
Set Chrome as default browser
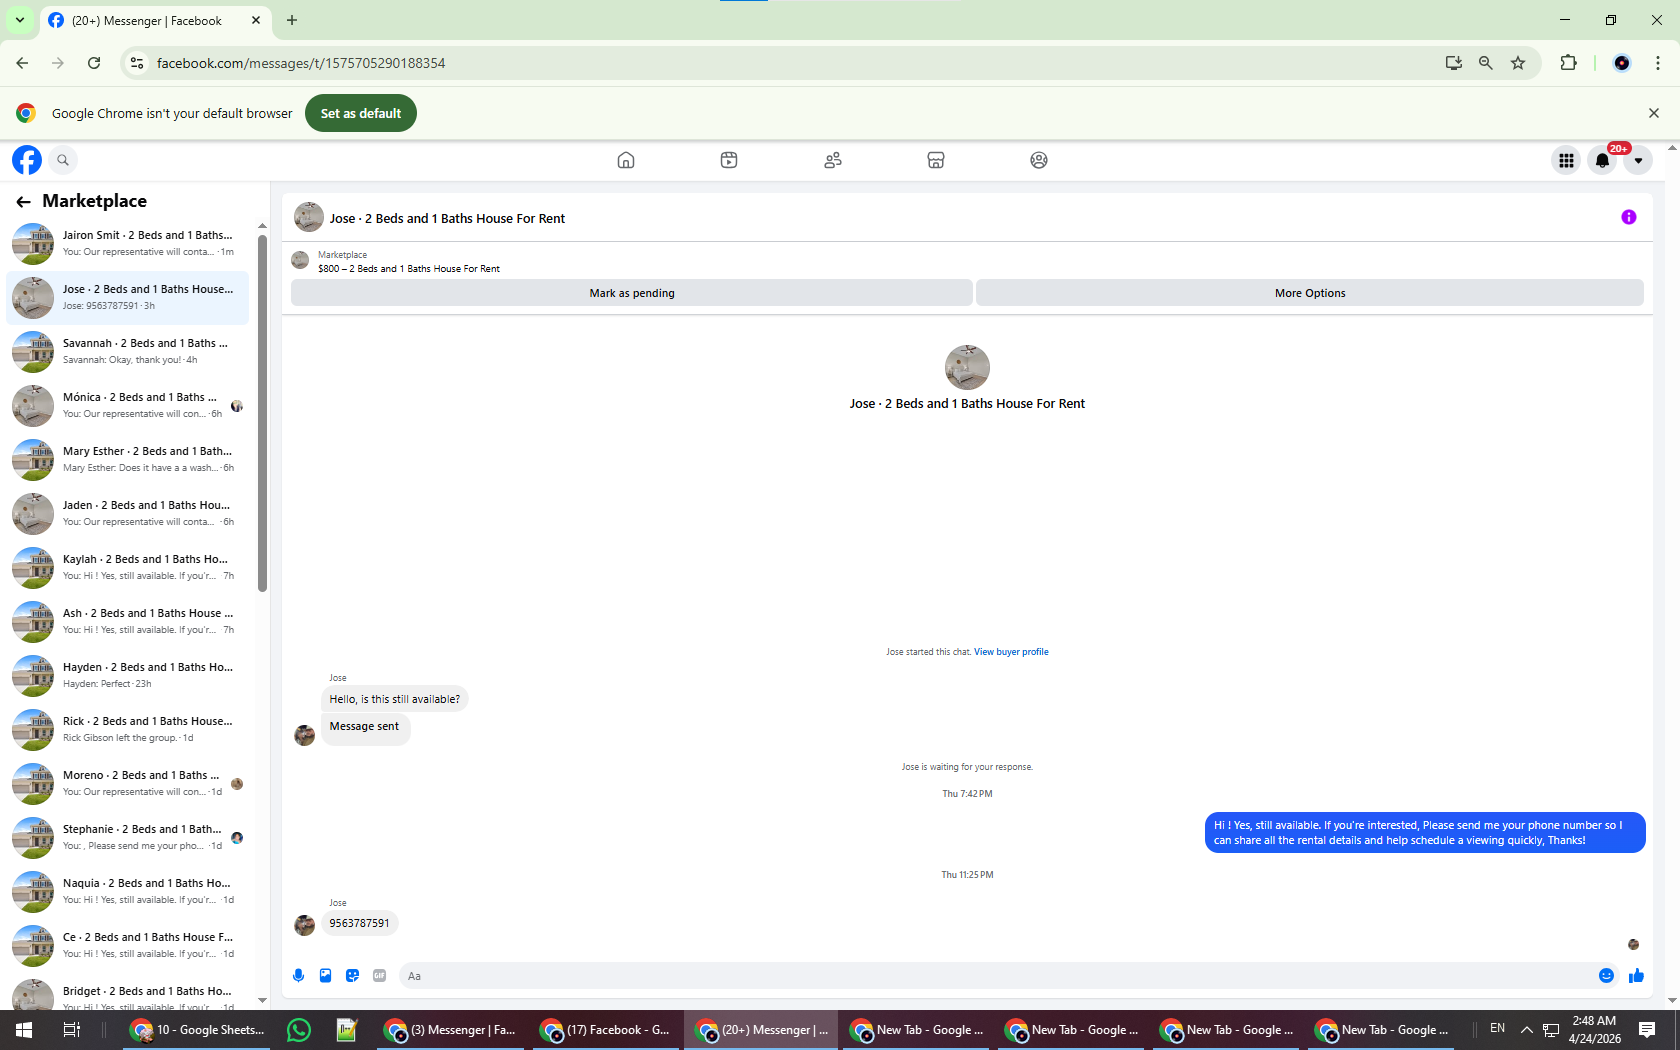click(x=361, y=113)
